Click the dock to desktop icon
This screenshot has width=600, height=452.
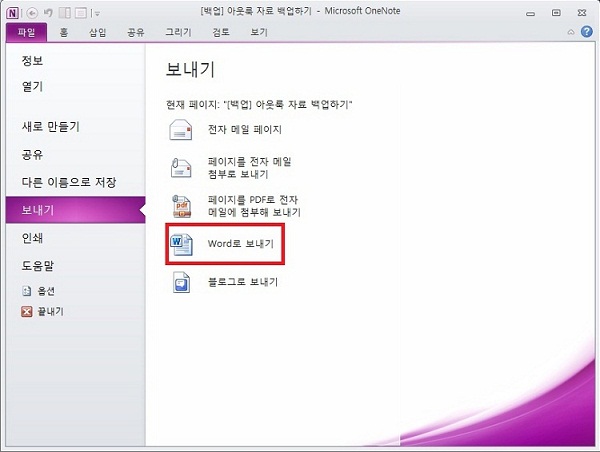point(65,13)
